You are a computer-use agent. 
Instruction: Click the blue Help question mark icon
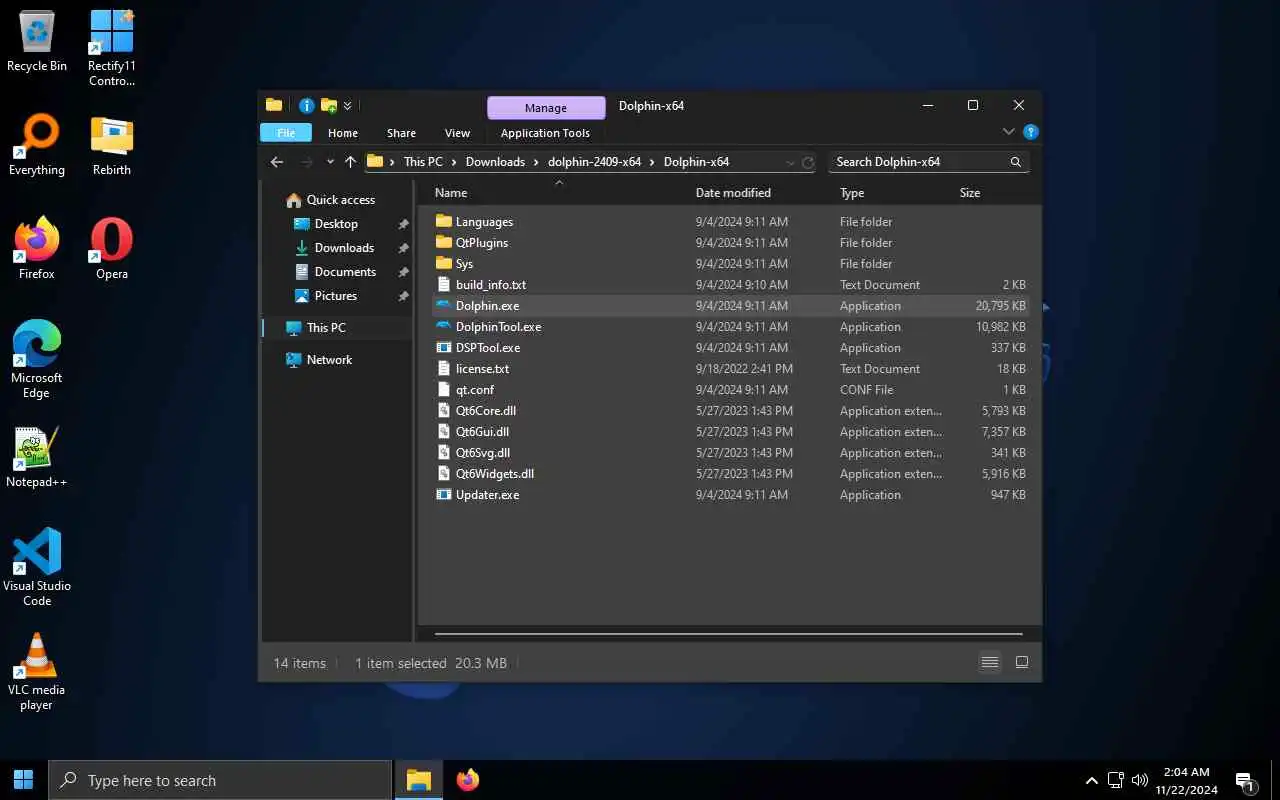1031,132
